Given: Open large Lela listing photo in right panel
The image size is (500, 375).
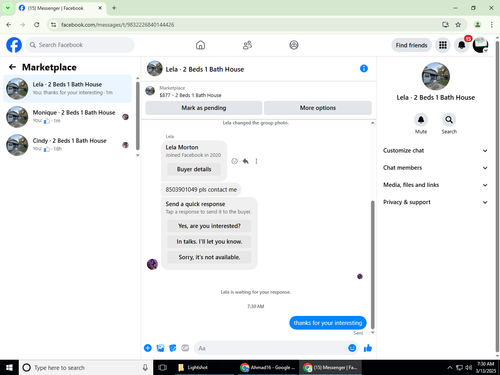Looking at the screenshot, I should pyautogui.click(x=435, y=76).
